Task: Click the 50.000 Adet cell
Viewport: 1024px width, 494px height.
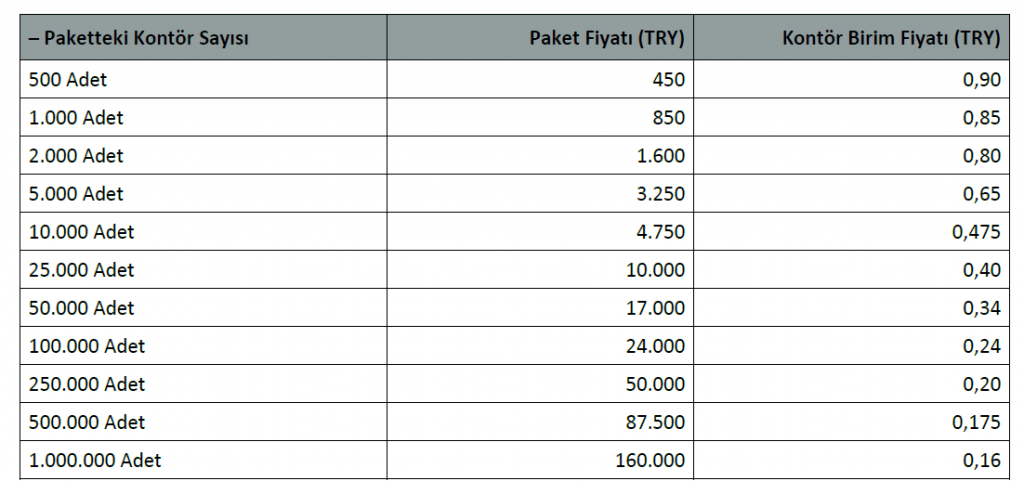Action: 203,308
